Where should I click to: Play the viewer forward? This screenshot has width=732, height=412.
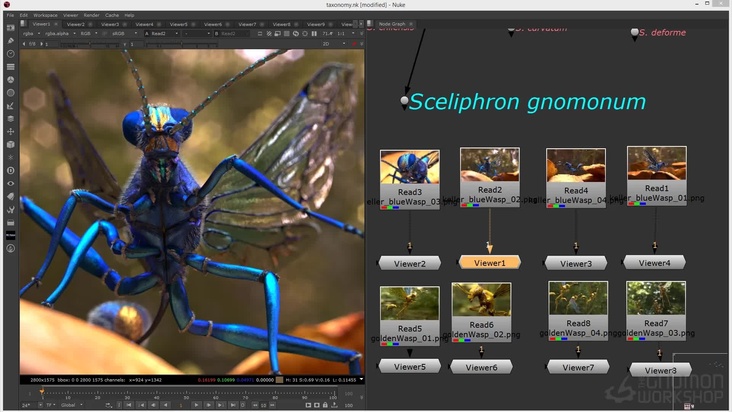197,405
